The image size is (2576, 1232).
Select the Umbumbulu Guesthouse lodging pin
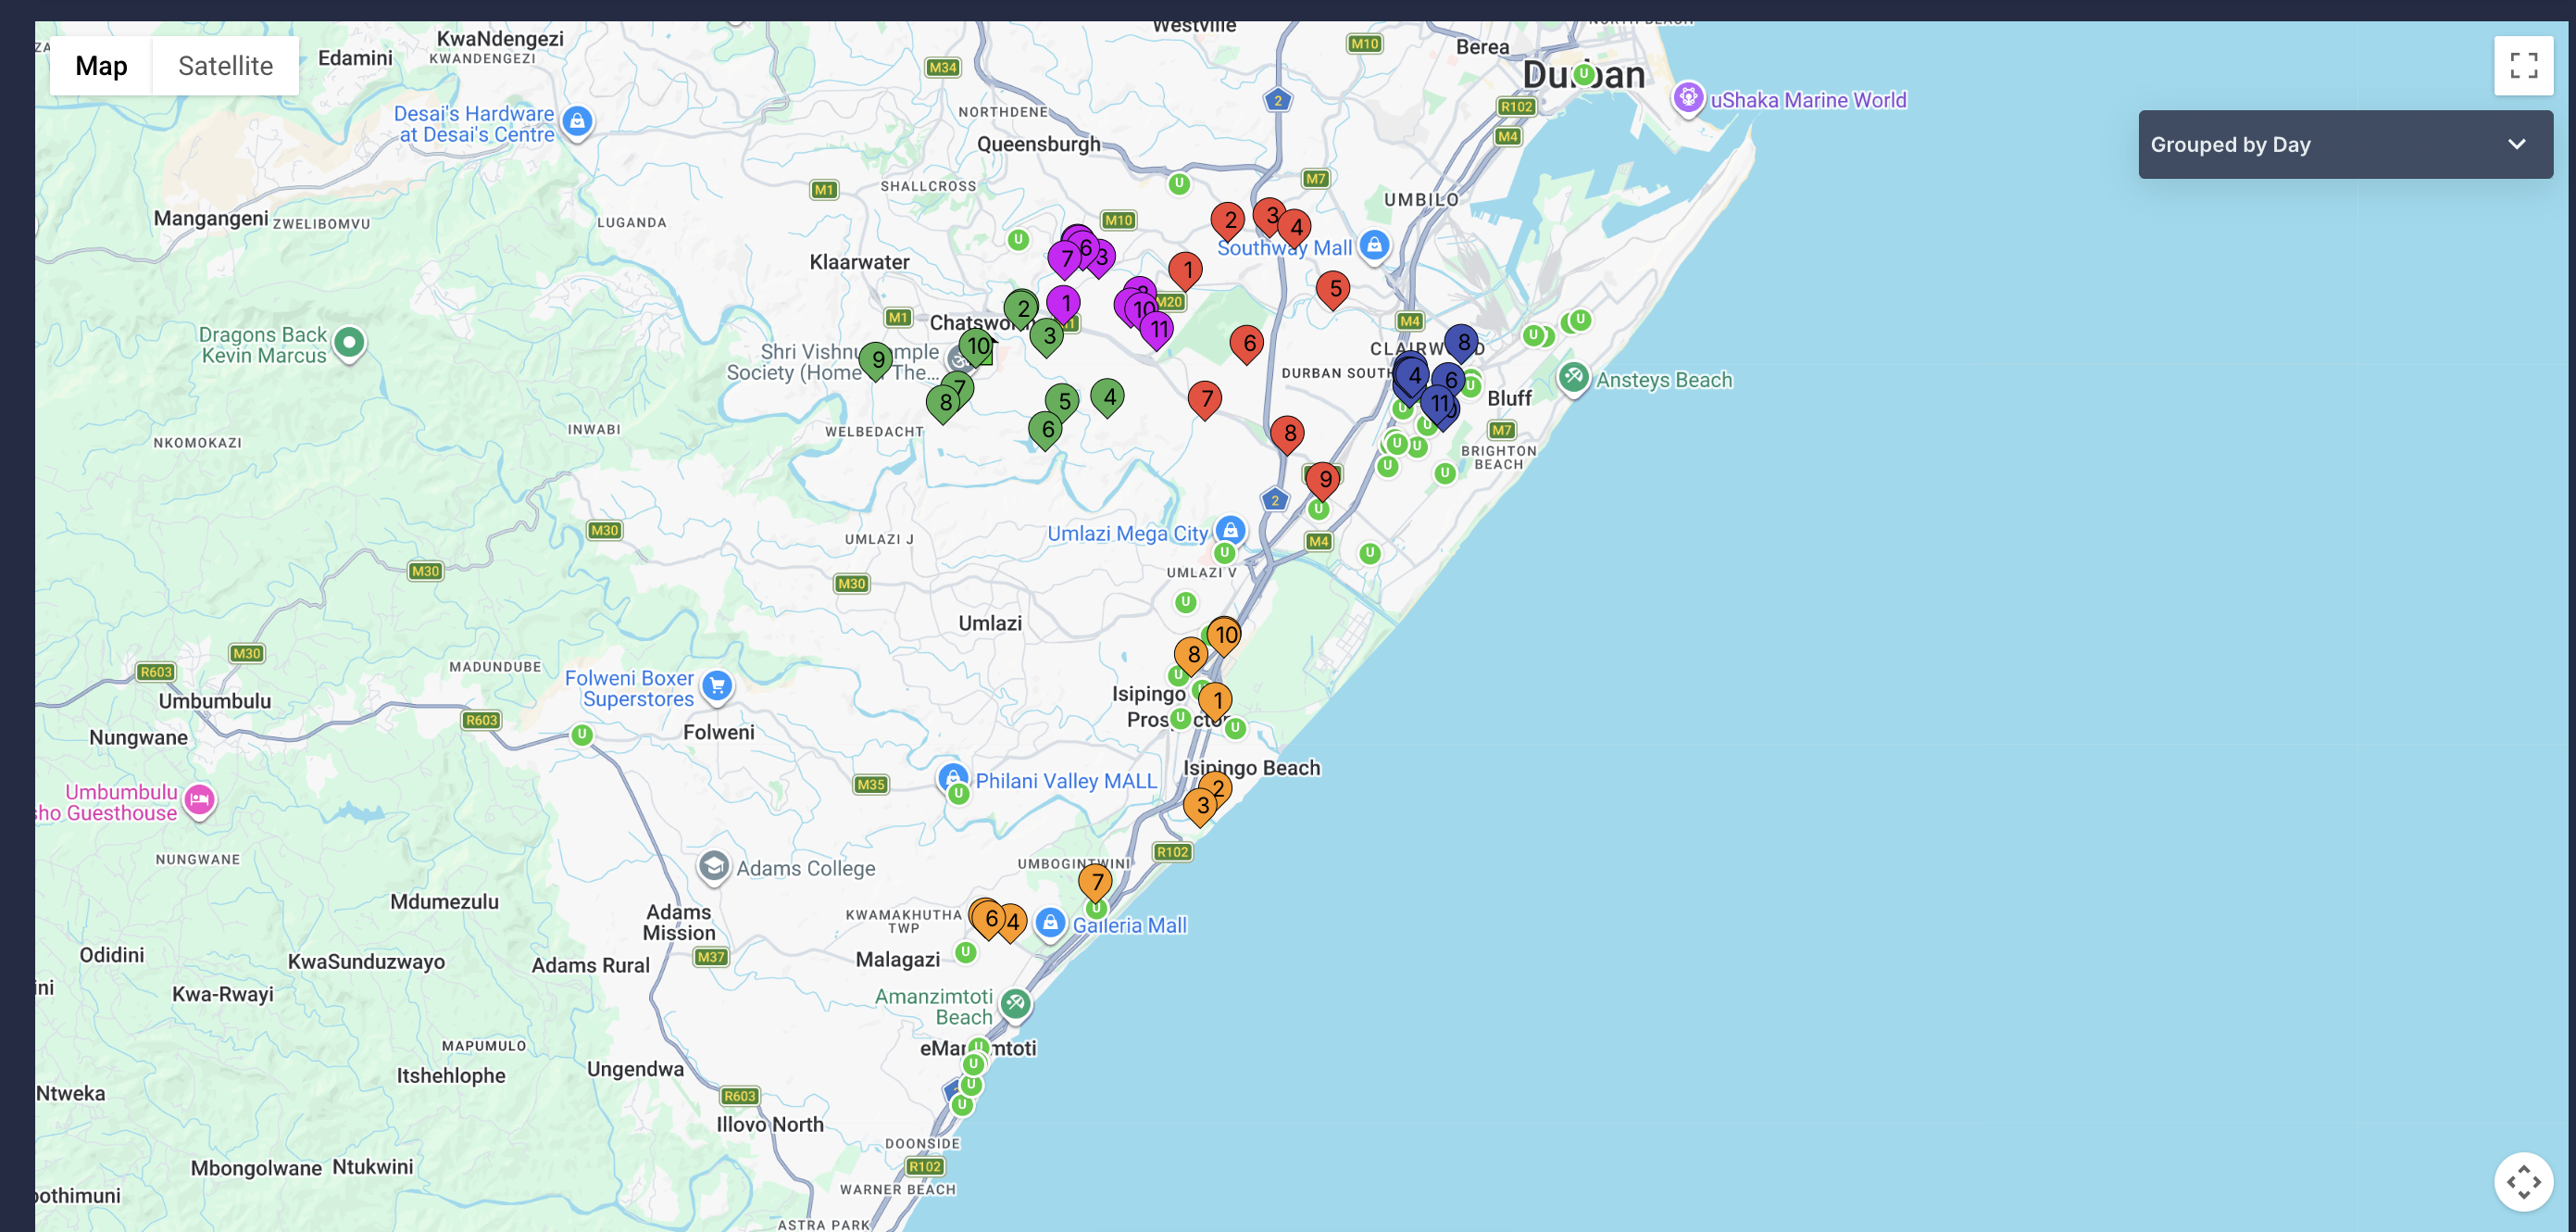pyautogui.click(x=199, y=800)
